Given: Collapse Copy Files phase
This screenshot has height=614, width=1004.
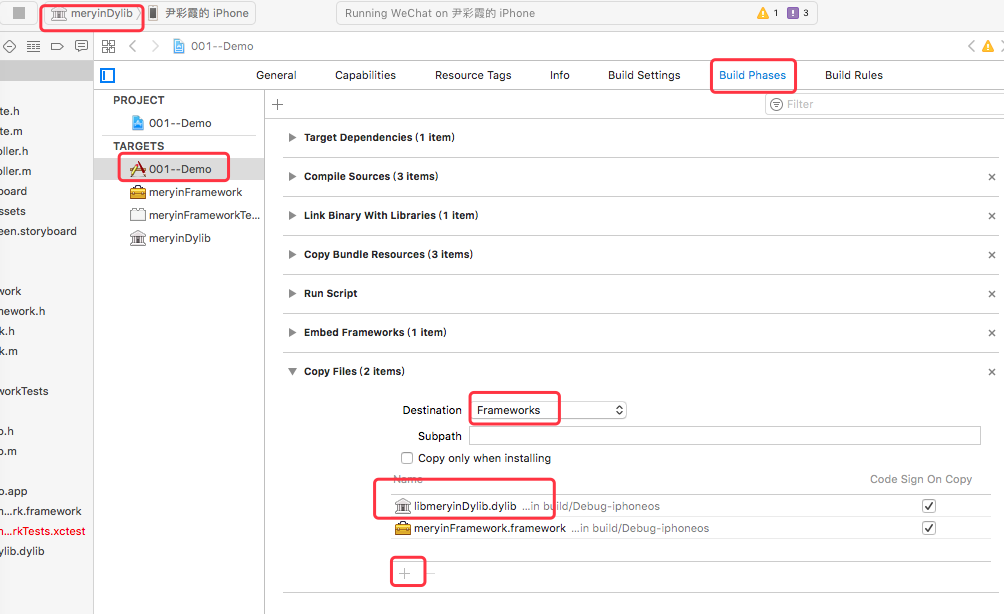Looking at the screenshot, I should [x=292, y=371].
